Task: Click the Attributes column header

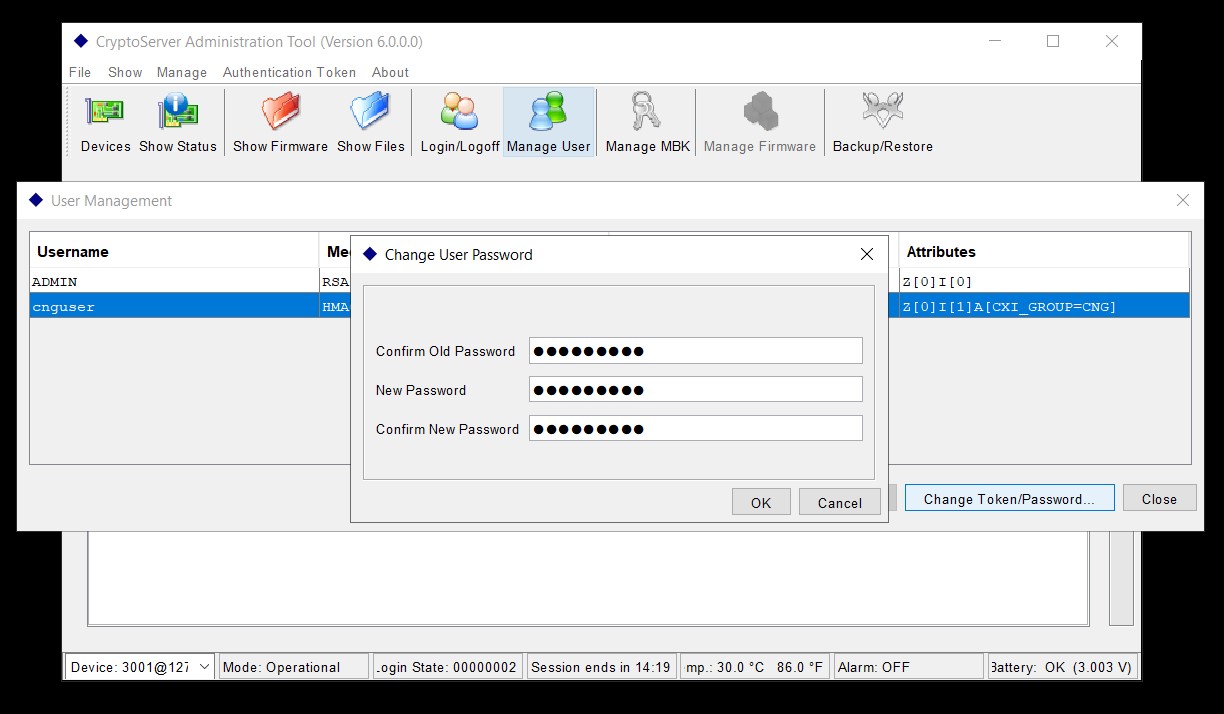Action: 1045,251
